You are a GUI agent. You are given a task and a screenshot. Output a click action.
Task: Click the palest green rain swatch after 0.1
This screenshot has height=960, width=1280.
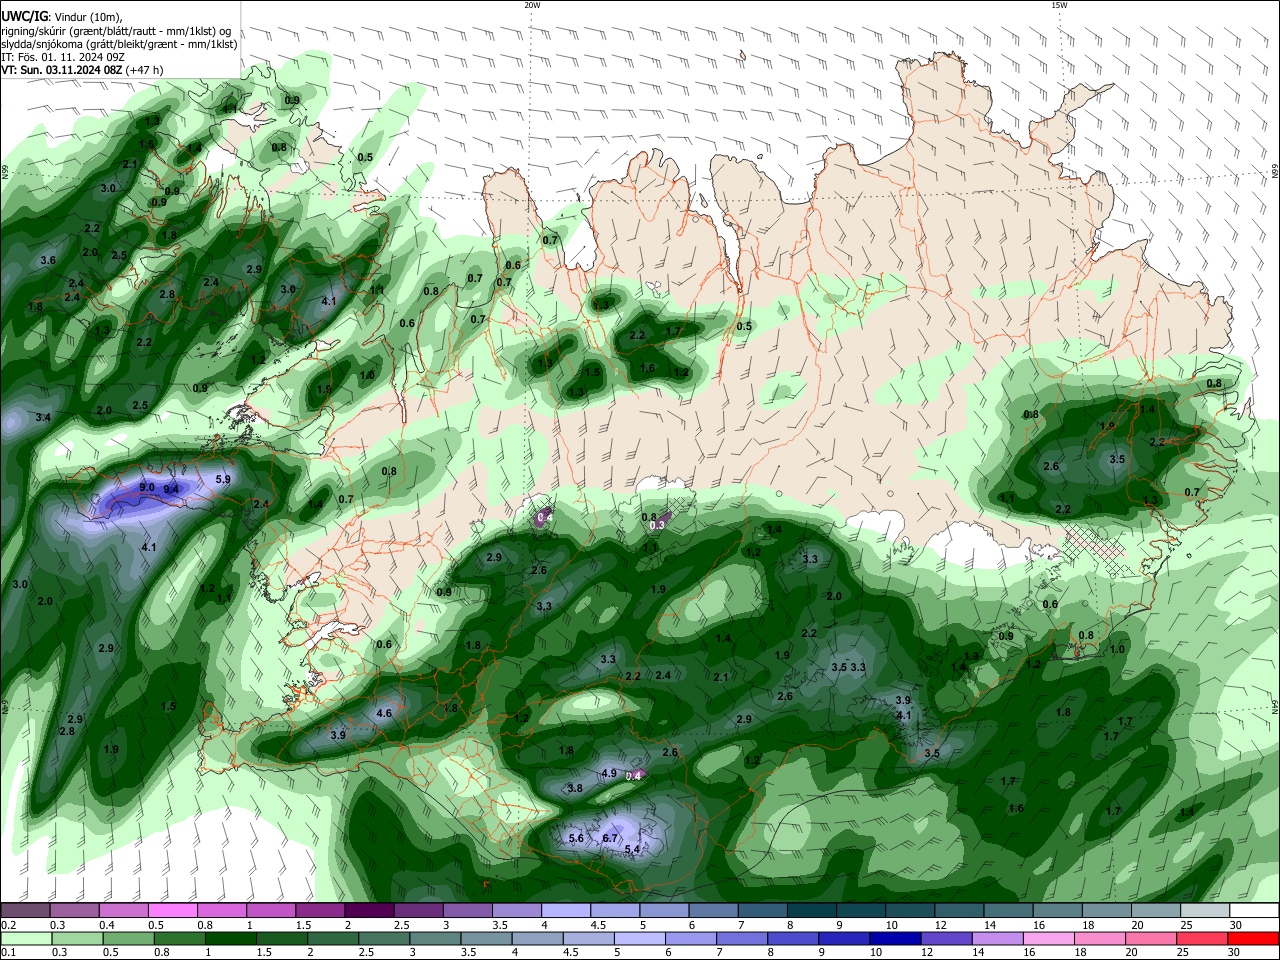[x=25, y=938]
